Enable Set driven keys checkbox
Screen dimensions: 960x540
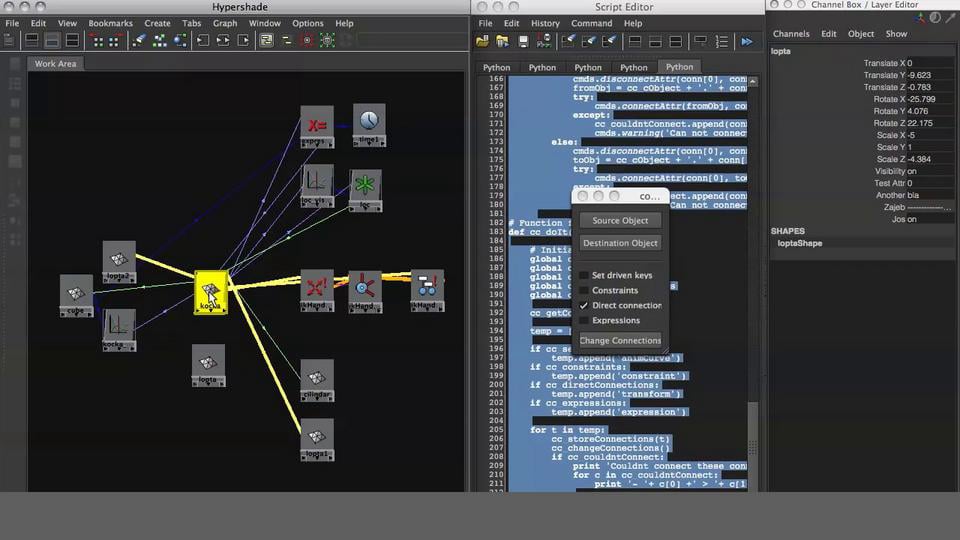coord(583,276)
